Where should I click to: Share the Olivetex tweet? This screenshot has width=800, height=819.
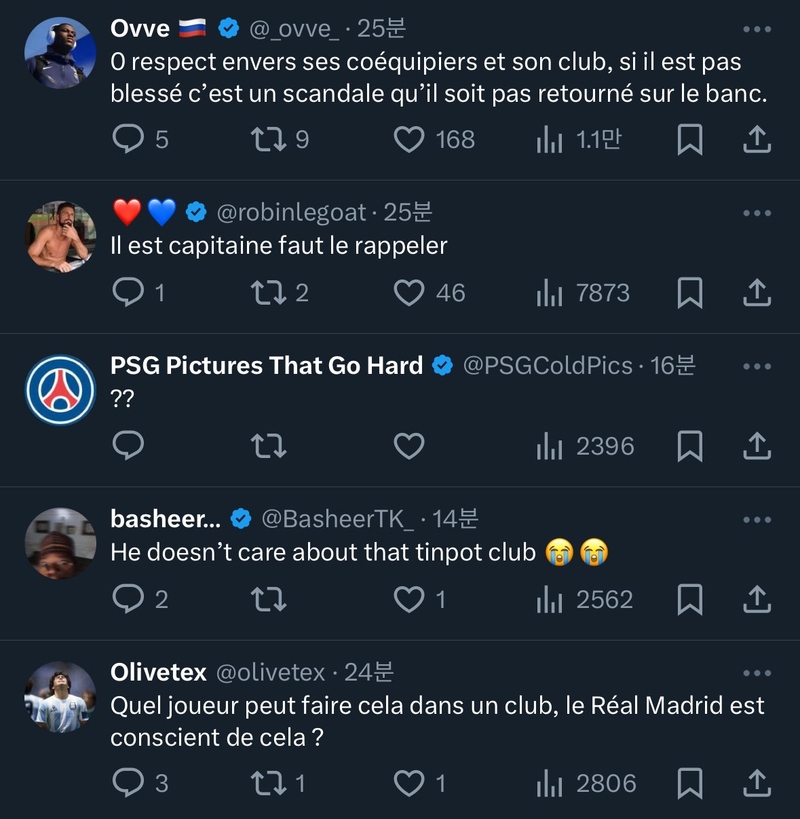(x=757, y=782)
